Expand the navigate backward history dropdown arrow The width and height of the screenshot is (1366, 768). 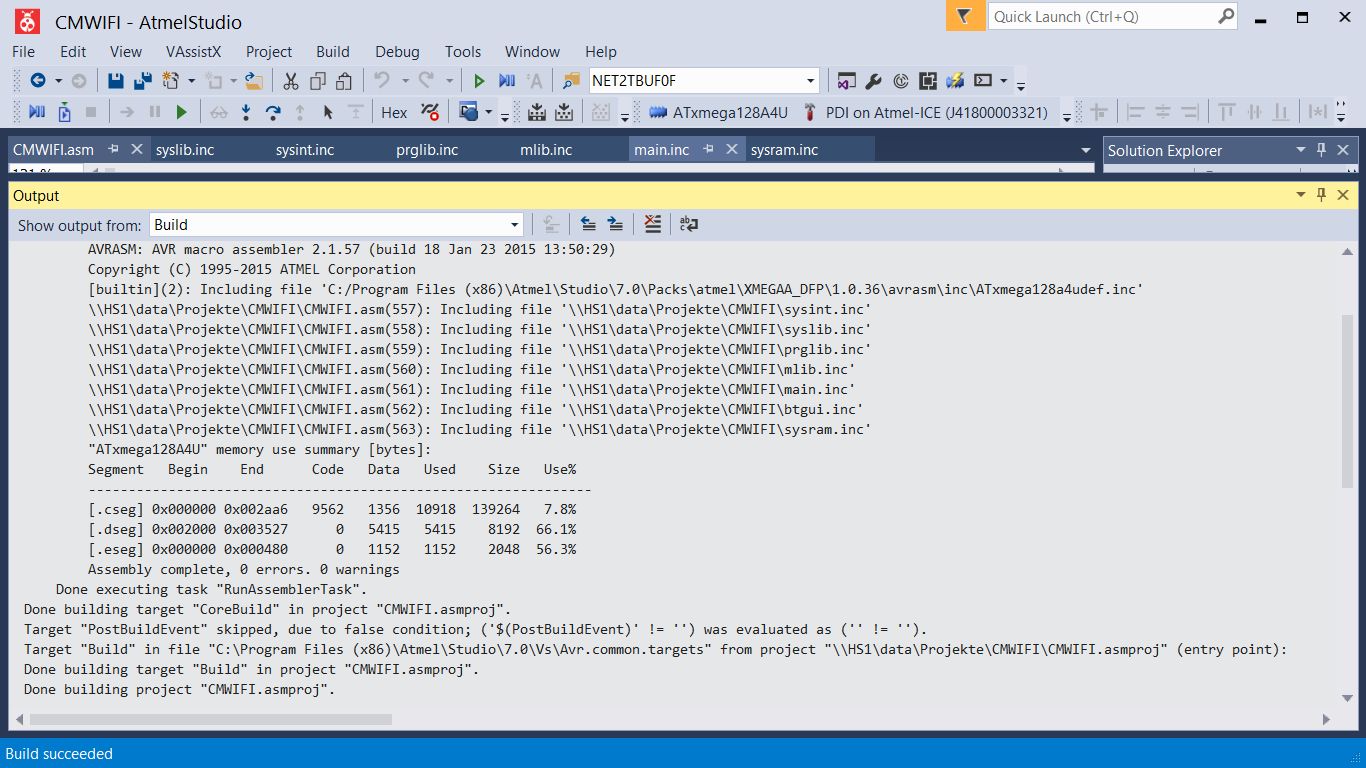click(58, 81)
